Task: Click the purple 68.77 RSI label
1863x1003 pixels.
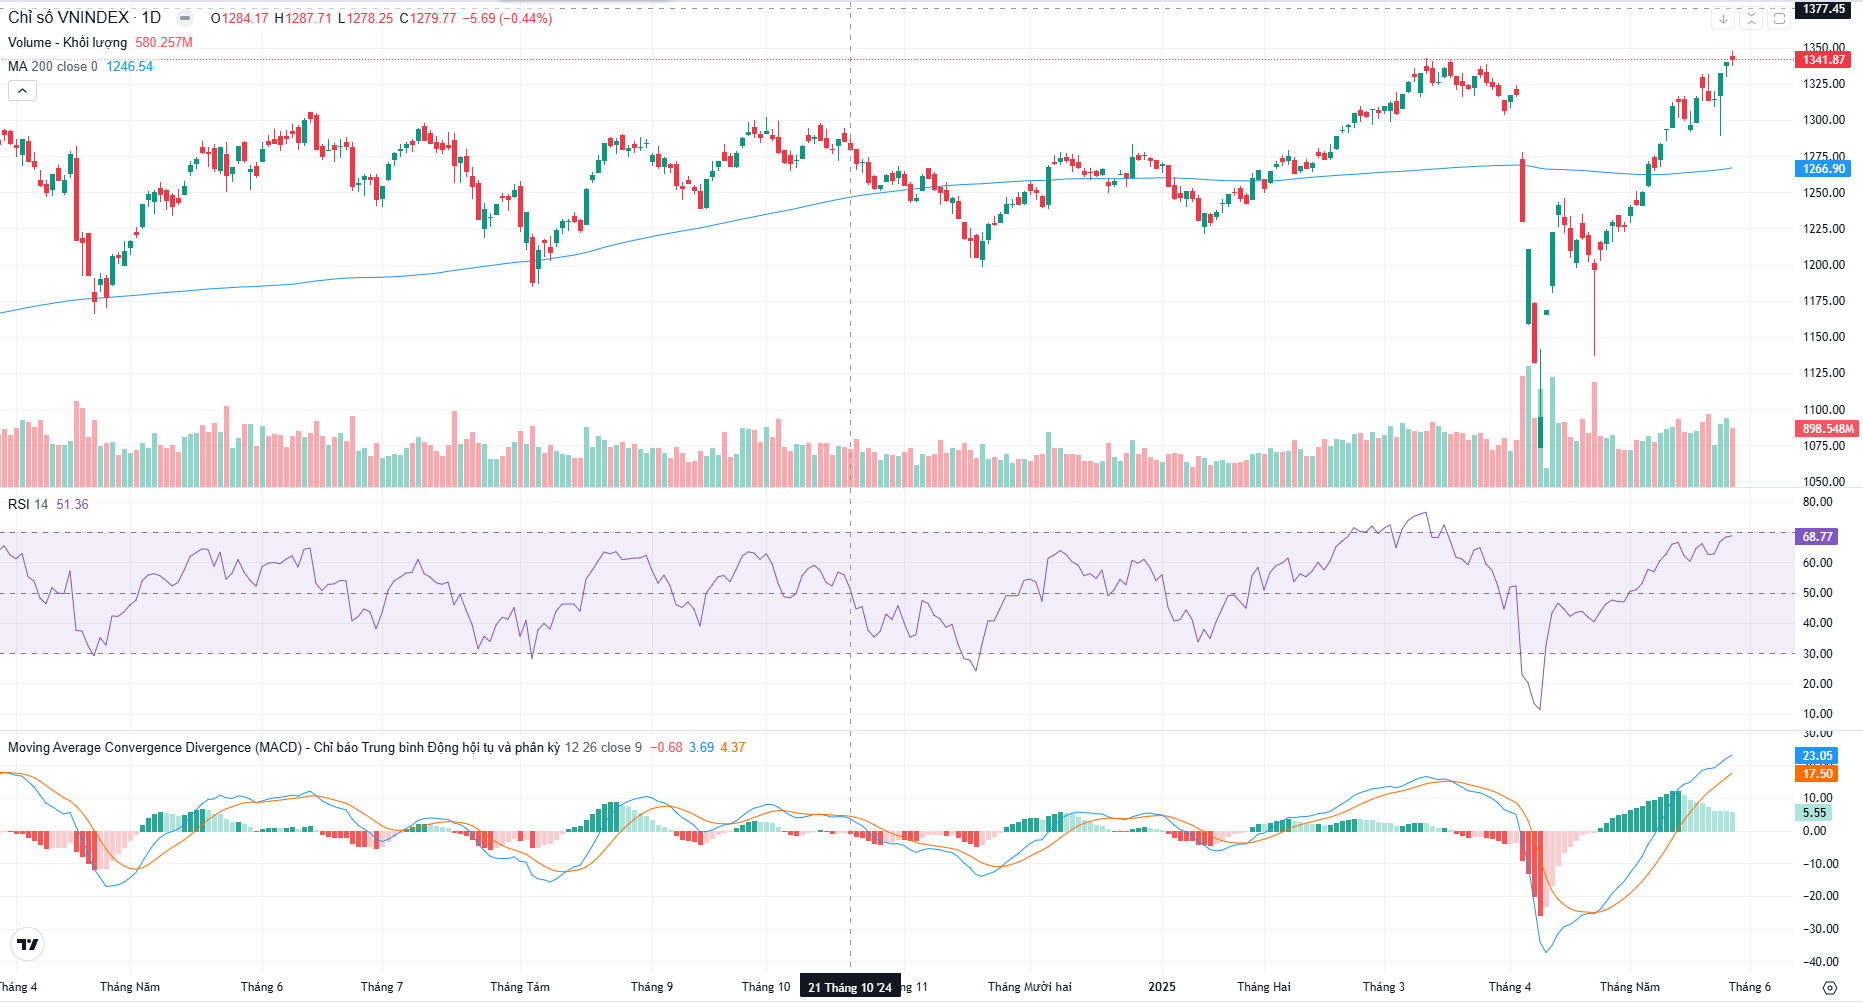Action: coord(1817,537)
